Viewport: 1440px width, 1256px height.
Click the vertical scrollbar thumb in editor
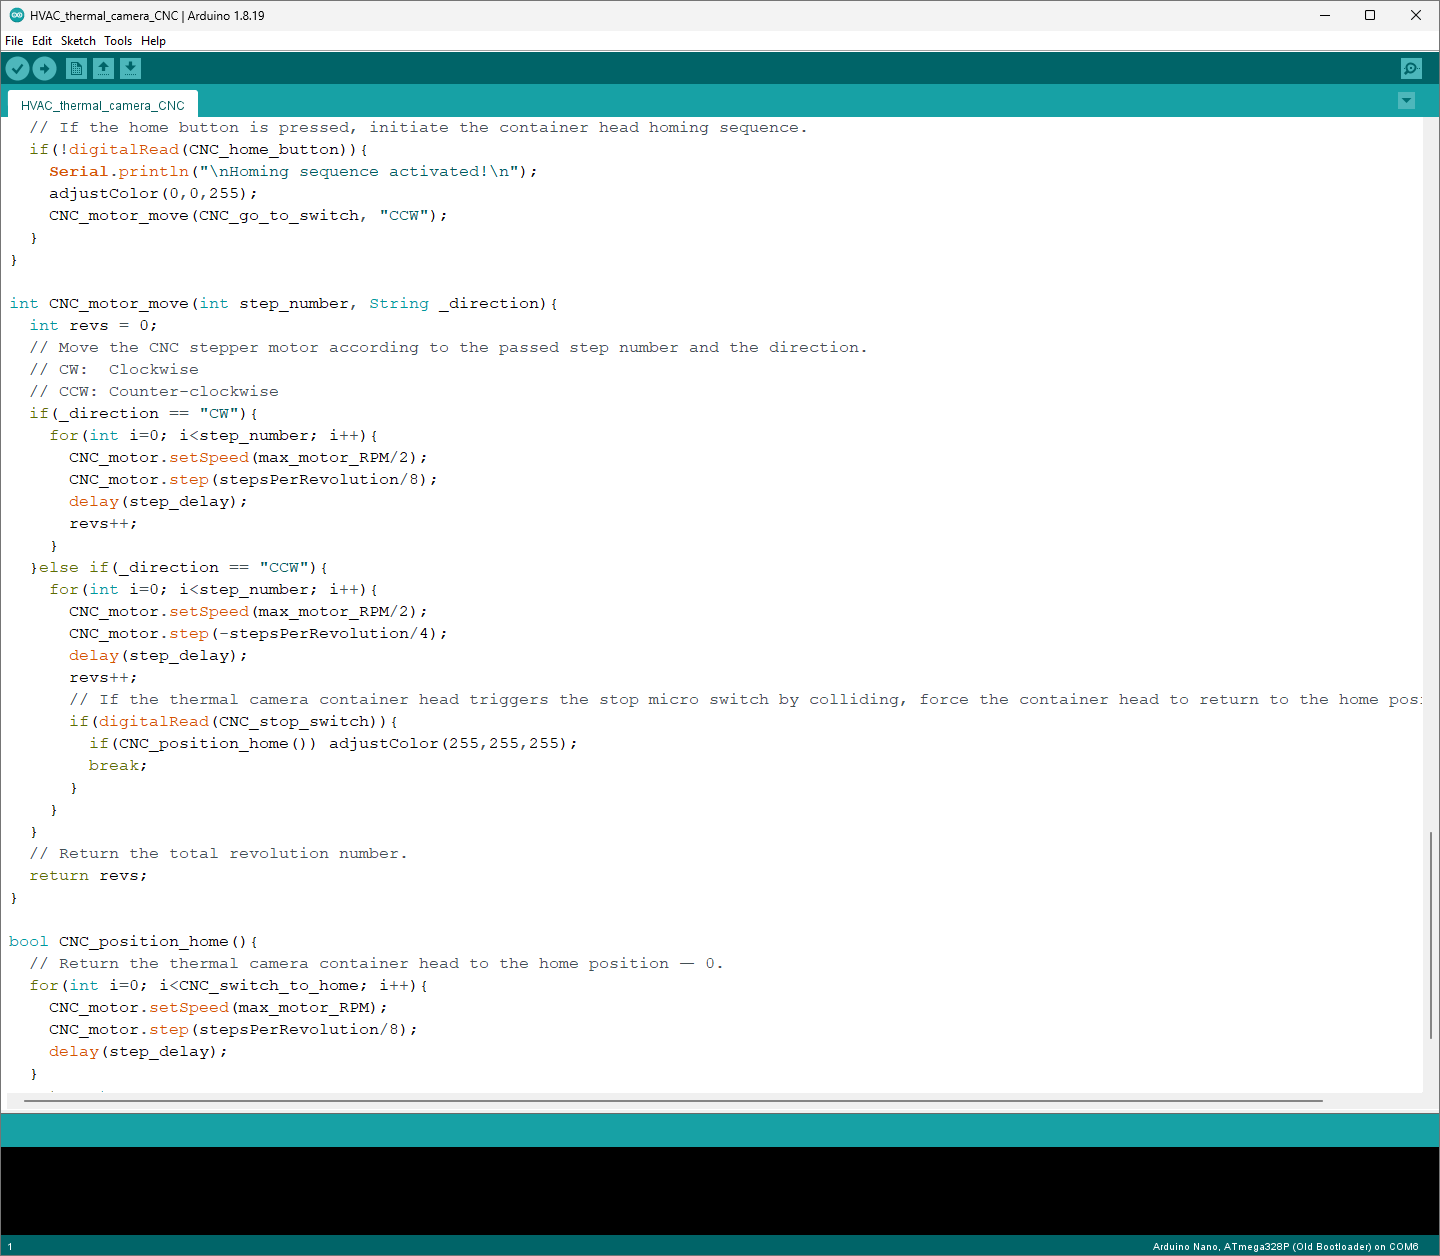point(1431,935)
